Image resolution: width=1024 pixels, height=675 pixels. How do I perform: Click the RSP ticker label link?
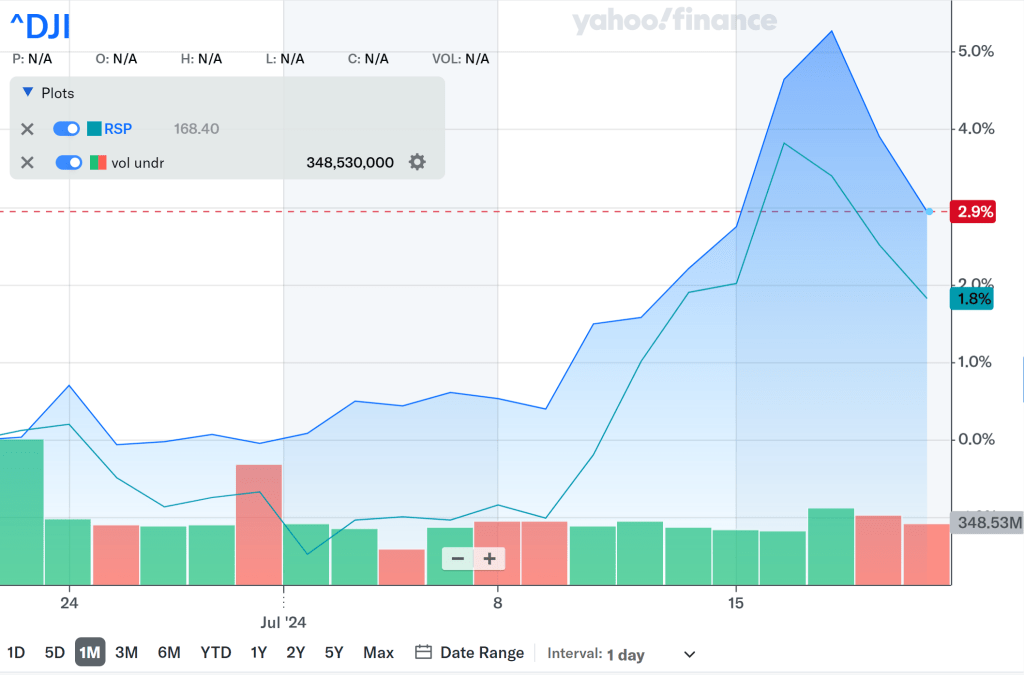[118, 129]
